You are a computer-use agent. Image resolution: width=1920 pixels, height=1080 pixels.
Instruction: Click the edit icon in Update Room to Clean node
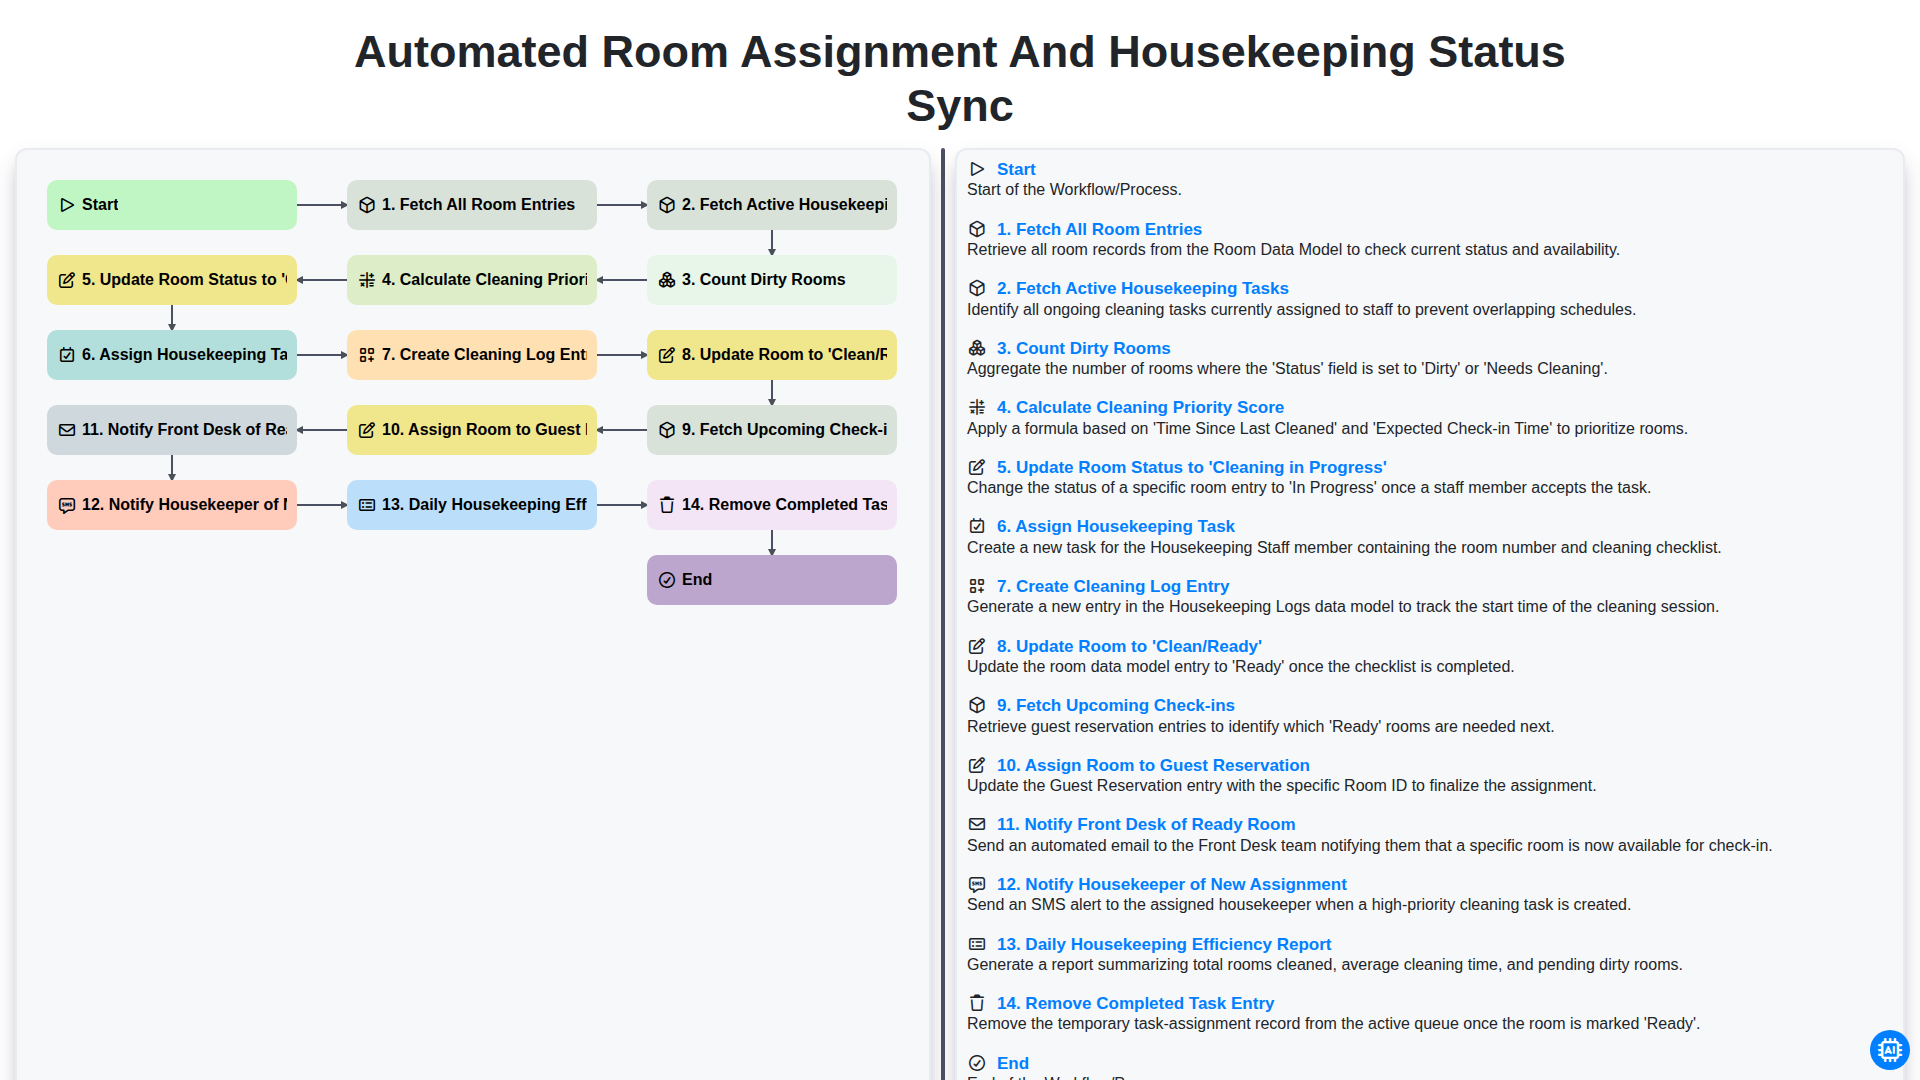[x=667, y=355]
